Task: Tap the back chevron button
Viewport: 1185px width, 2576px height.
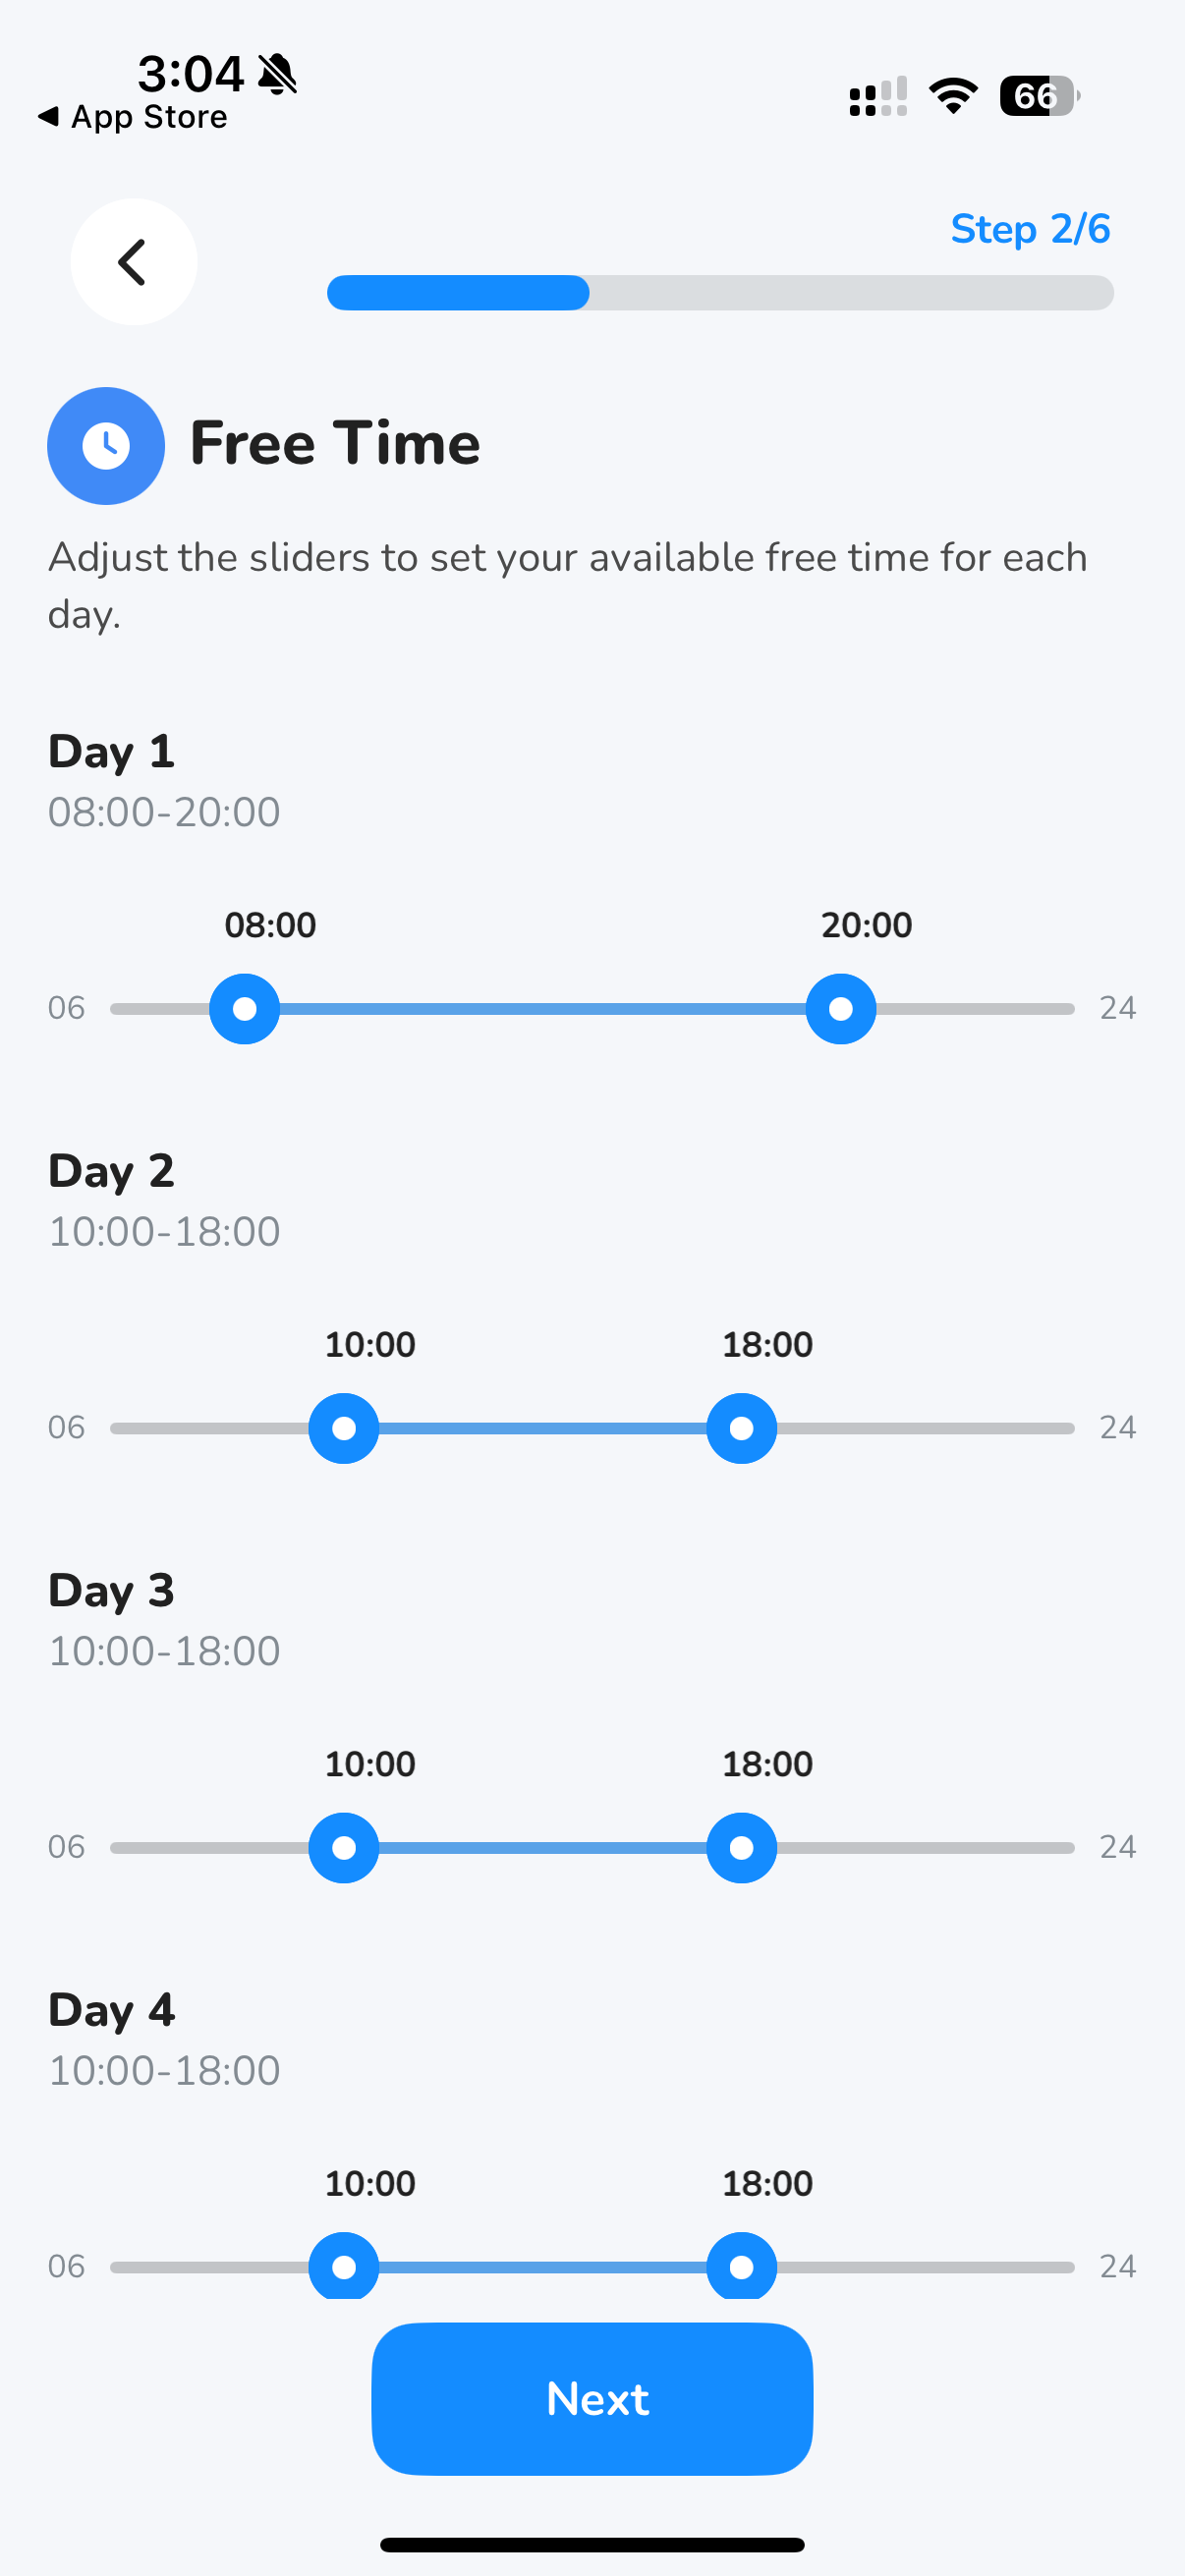Action: (133, 262)
